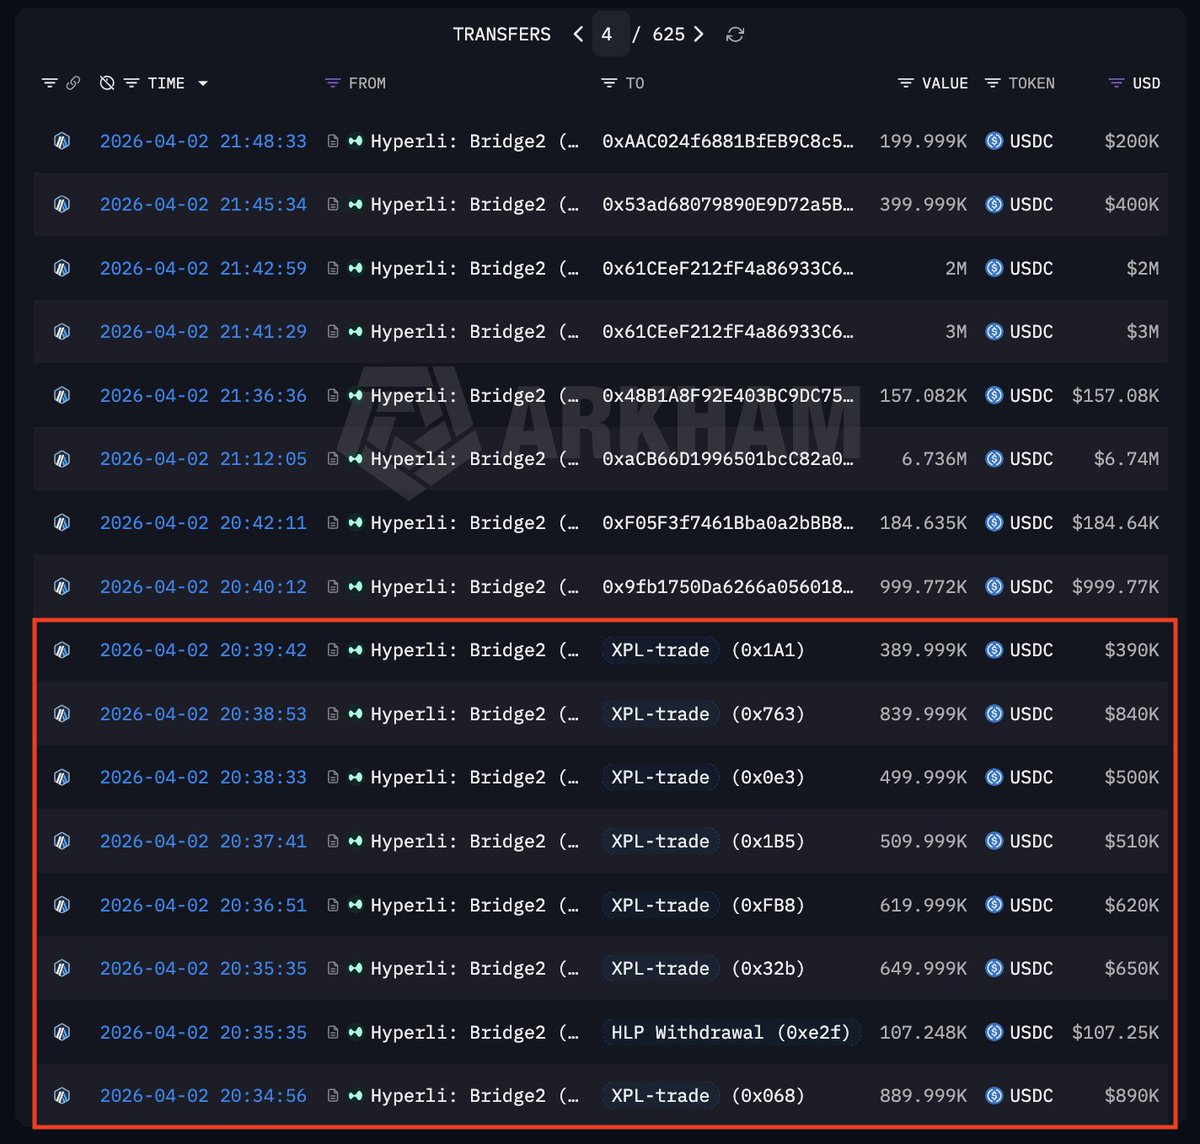Go to previous transfers page
This screenshot has height=1144, width=1200.
[x=578, y=35]
